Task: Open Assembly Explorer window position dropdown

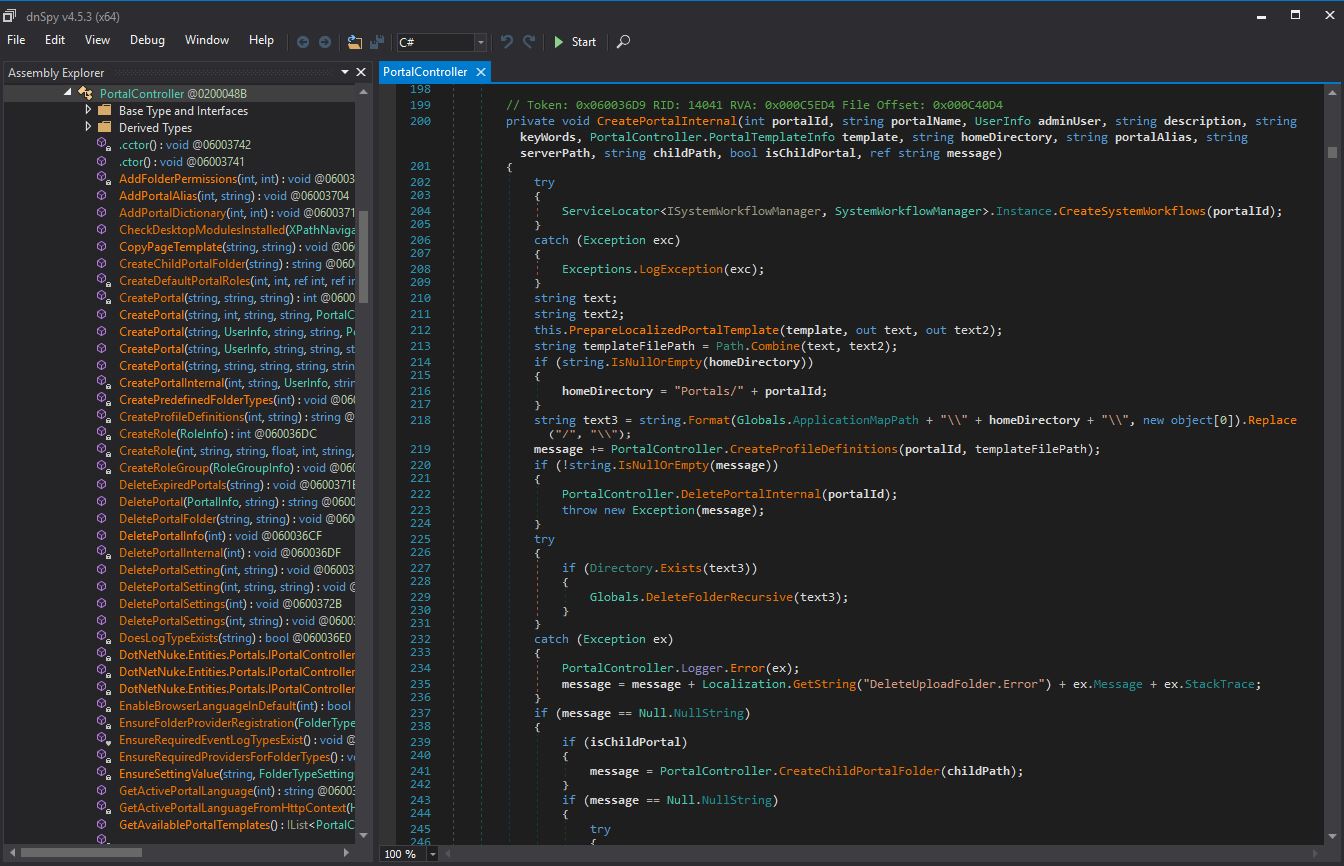Action: click(345, 72)
